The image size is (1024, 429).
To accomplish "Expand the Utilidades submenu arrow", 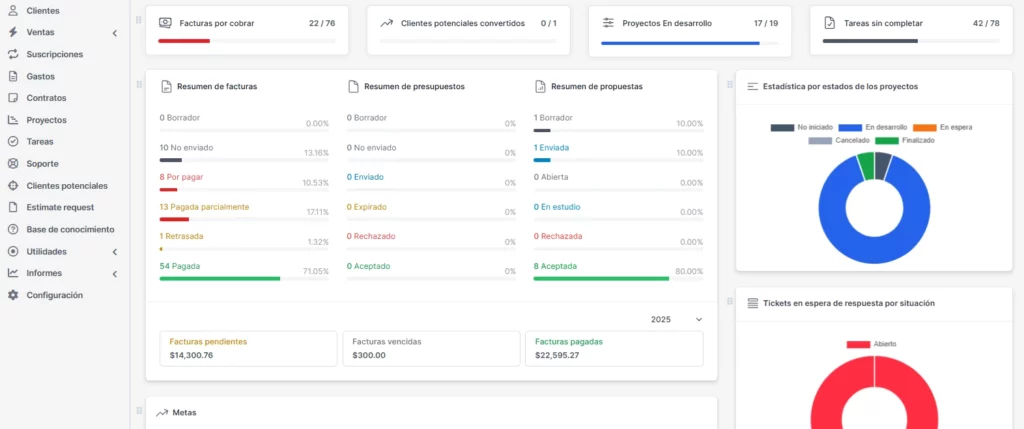I will 114,252.
